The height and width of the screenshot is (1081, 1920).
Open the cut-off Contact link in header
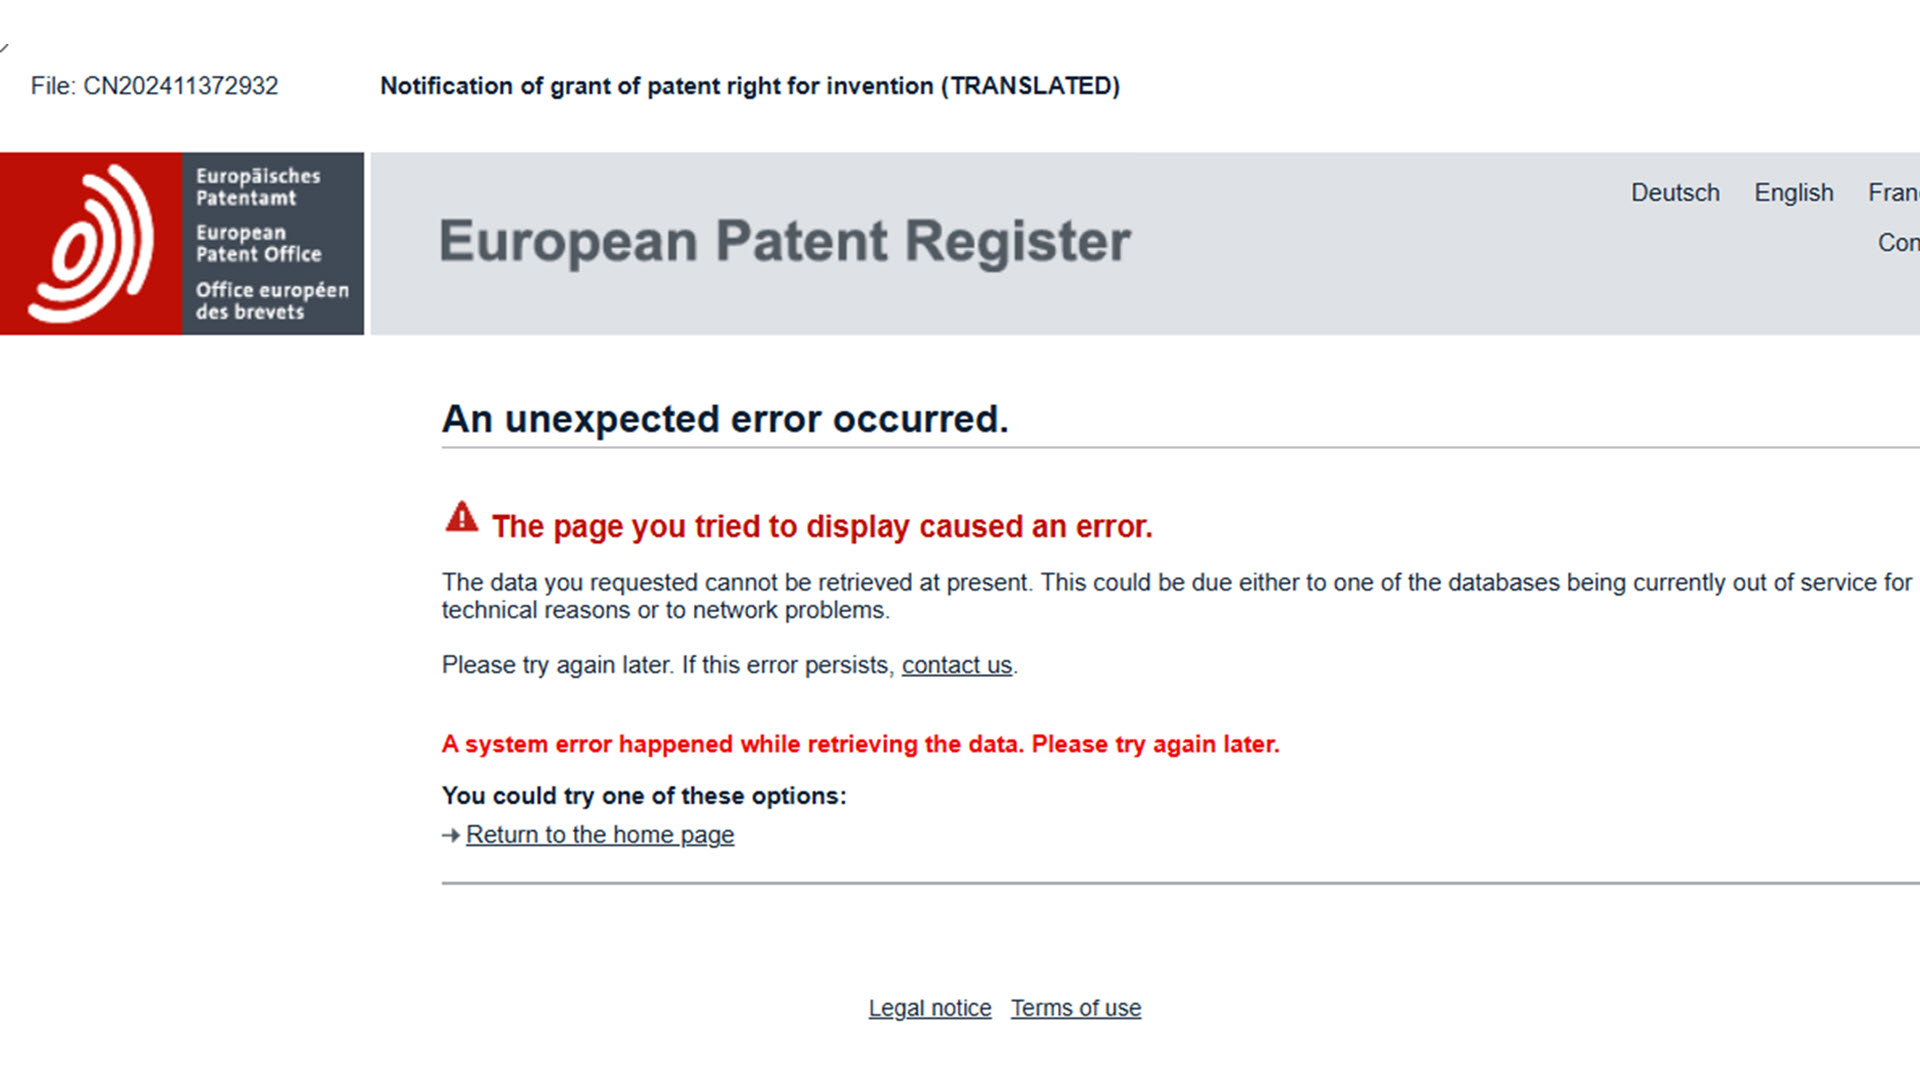pos(1898,243)
